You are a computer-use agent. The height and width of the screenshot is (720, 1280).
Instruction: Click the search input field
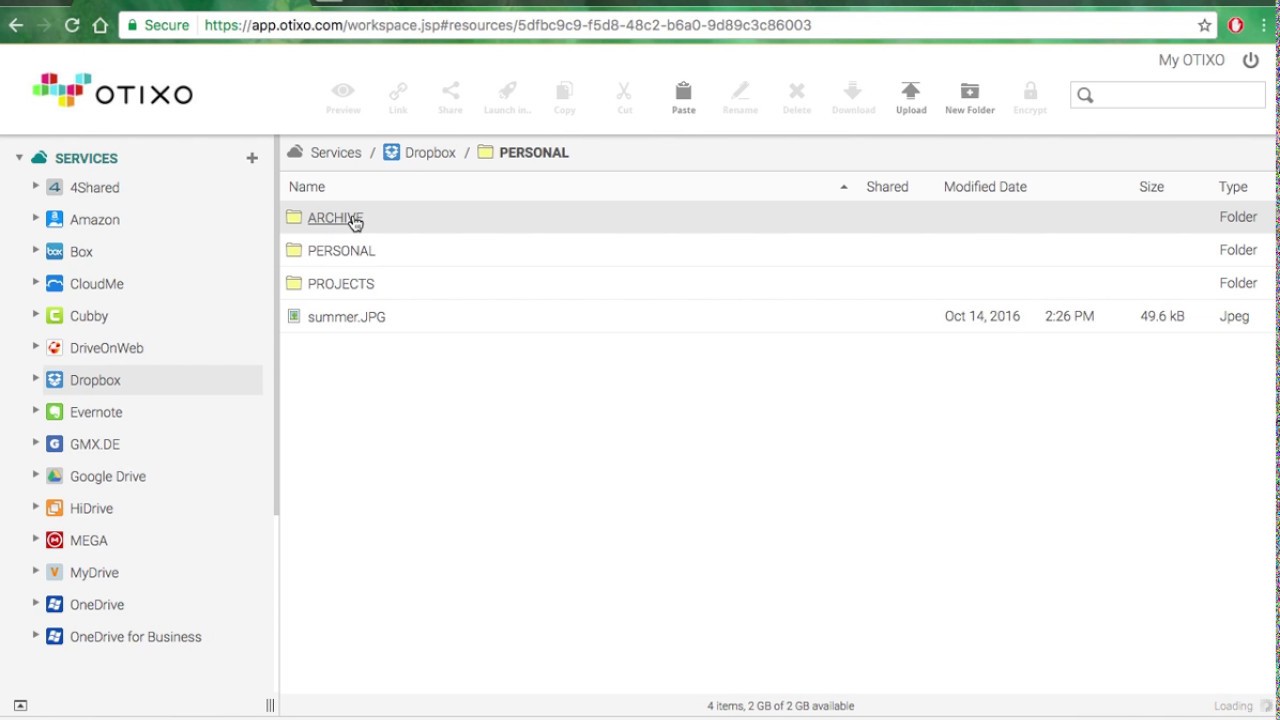coord(1168,95)
